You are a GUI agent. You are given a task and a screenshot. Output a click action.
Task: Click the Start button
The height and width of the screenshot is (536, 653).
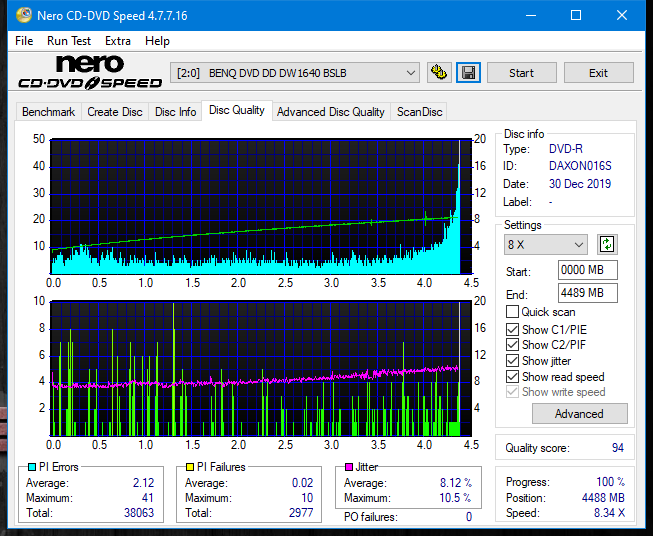[521, 73]
